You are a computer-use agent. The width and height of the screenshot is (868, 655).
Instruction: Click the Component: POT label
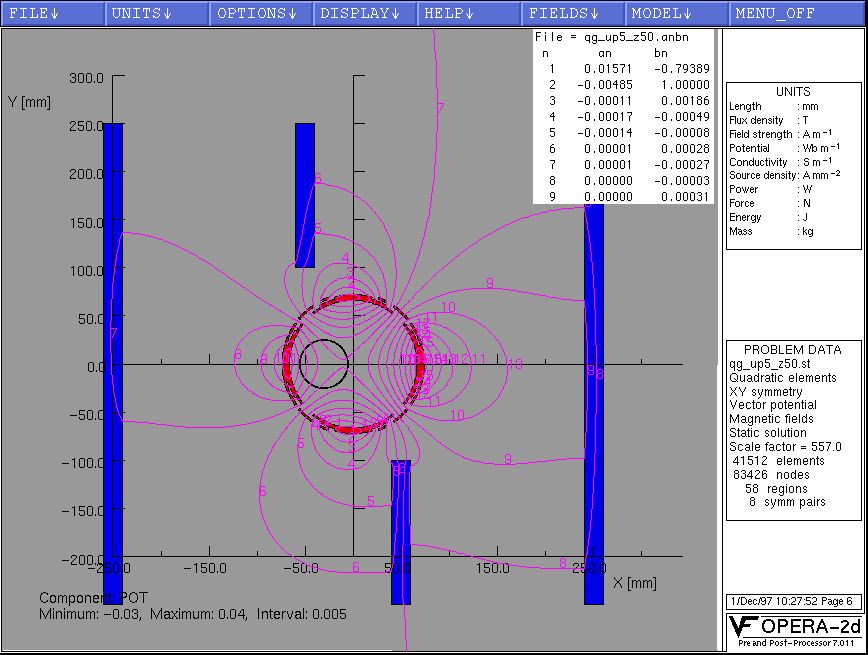93,598
